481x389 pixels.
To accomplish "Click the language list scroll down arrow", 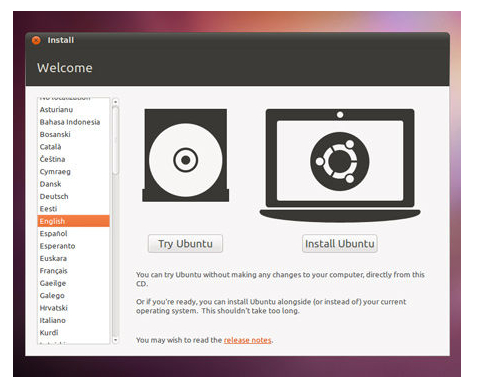I will pyautogui.click(x=115, y=340).
